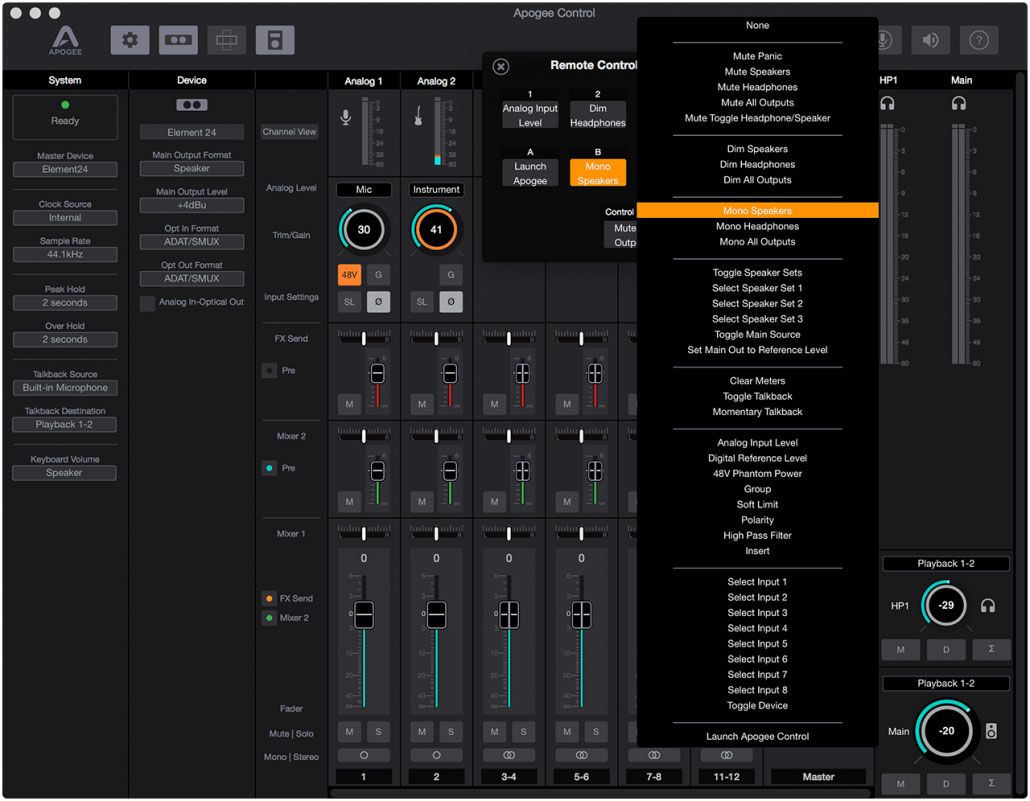
Task: Click channel 1 Mixer 1 fader
Action: pyautogui.click(x=364, y=614)
